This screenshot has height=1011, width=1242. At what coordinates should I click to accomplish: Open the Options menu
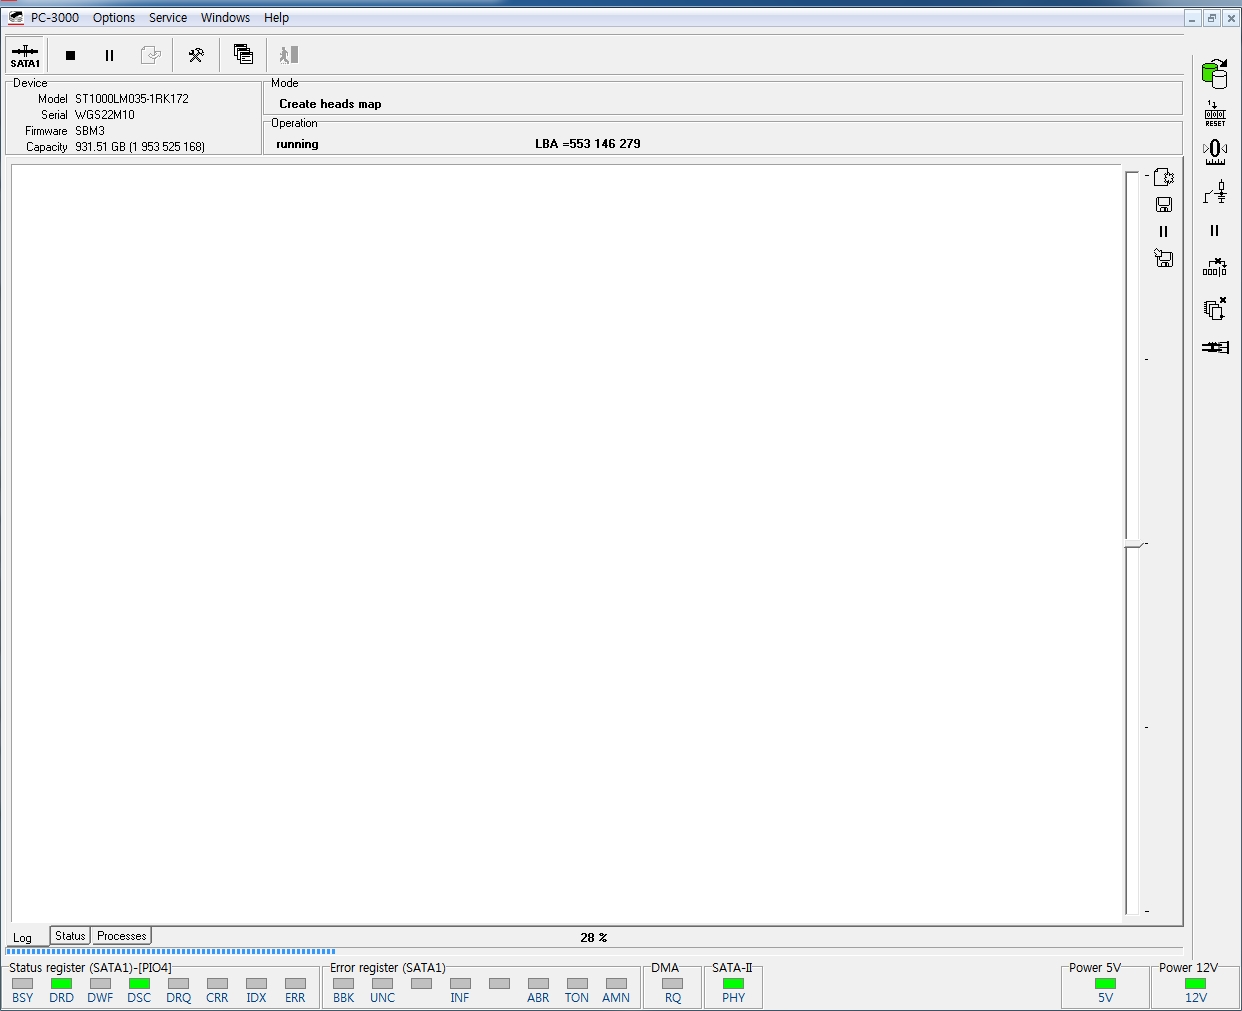114,18
